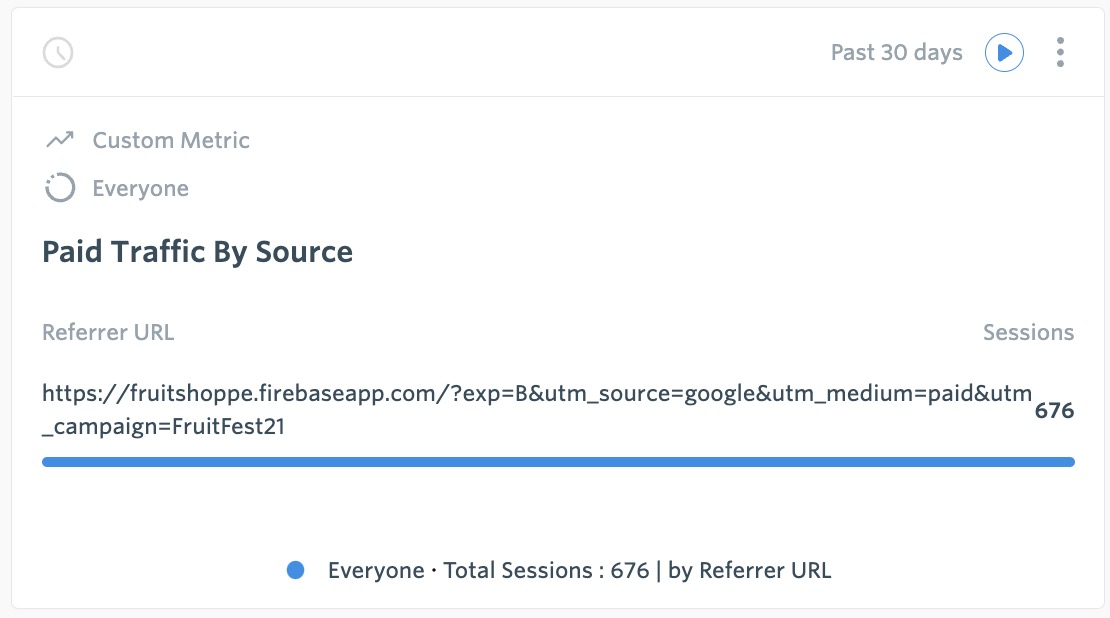
Task: Click the Total Sessions 676 legend text
Action: (546, 571)
